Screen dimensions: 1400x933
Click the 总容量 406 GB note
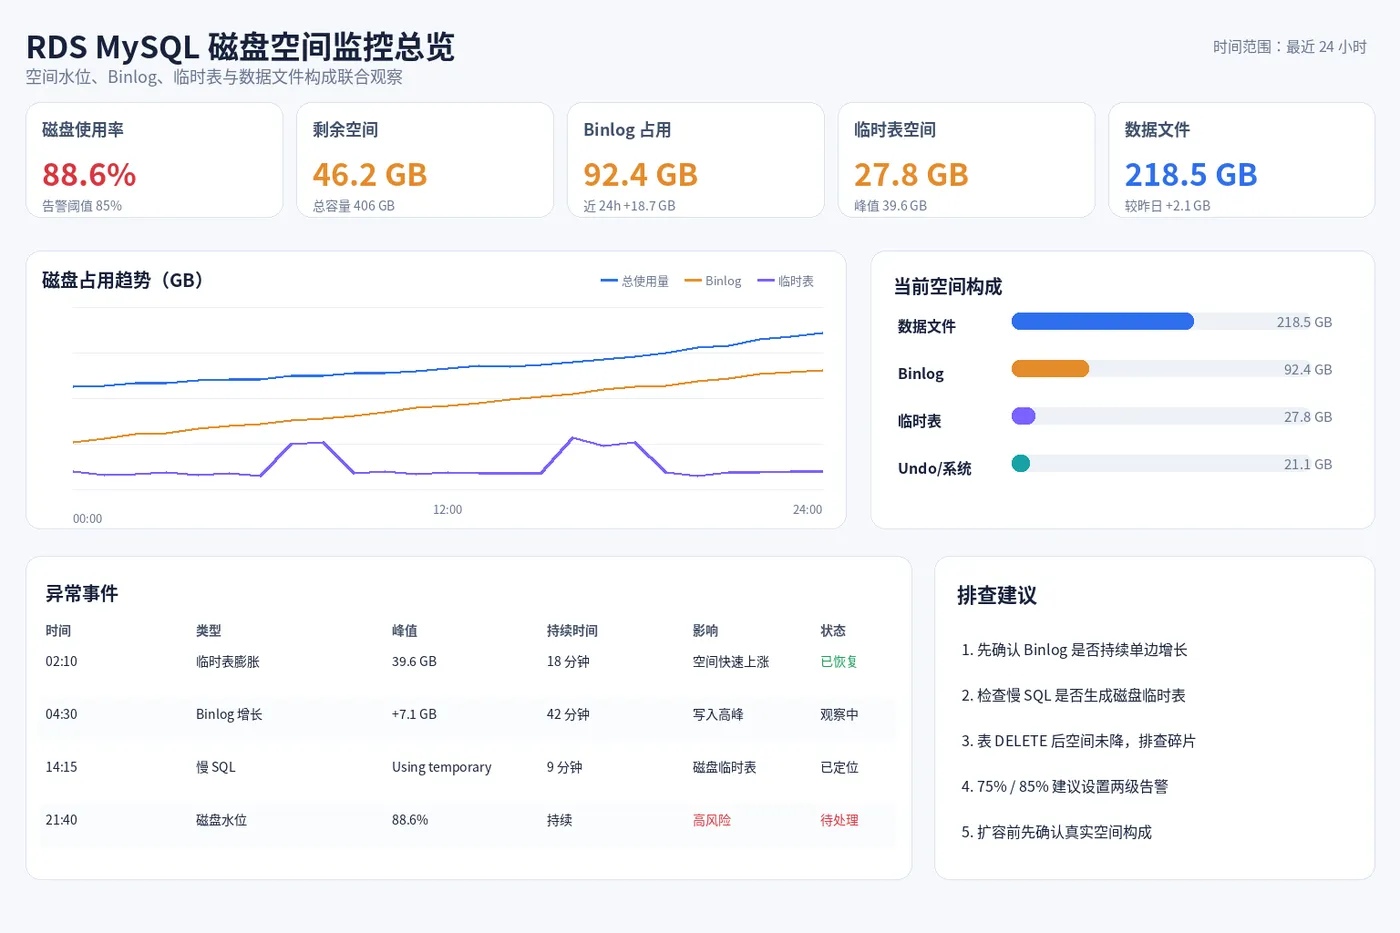click(354, 206)
